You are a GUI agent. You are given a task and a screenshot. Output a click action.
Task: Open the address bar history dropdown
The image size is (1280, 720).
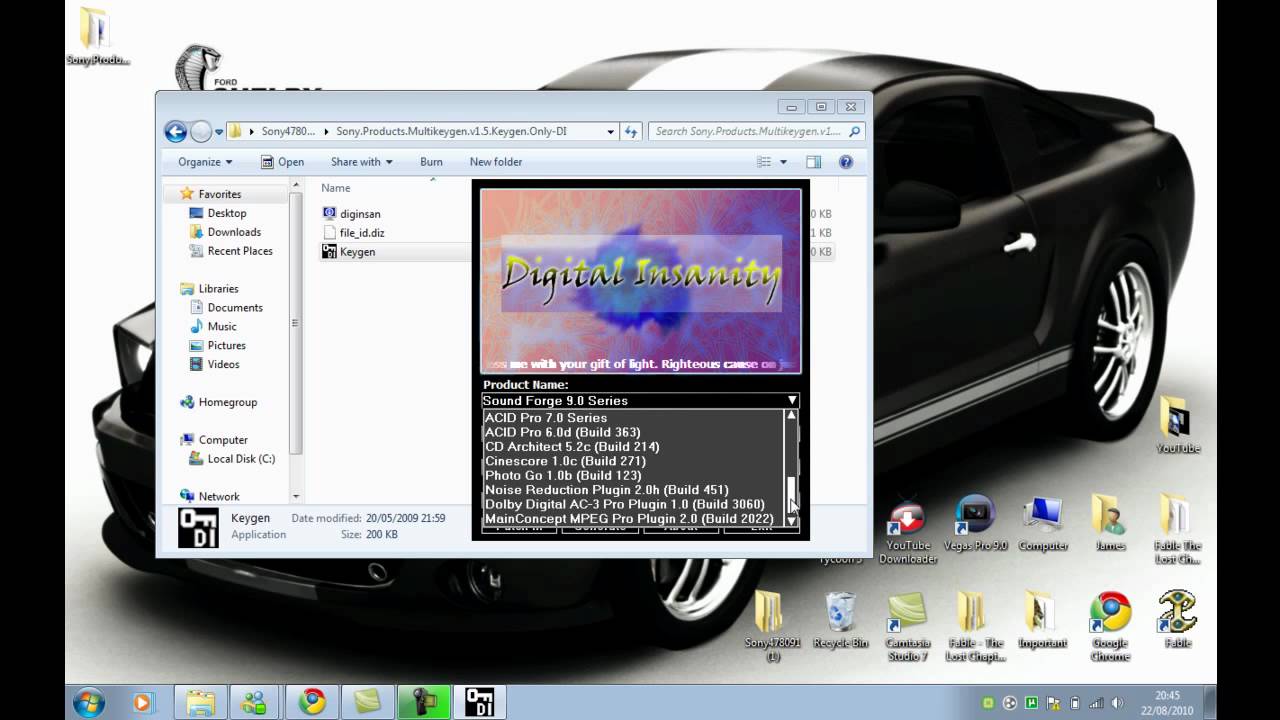[x=611, y=131]
